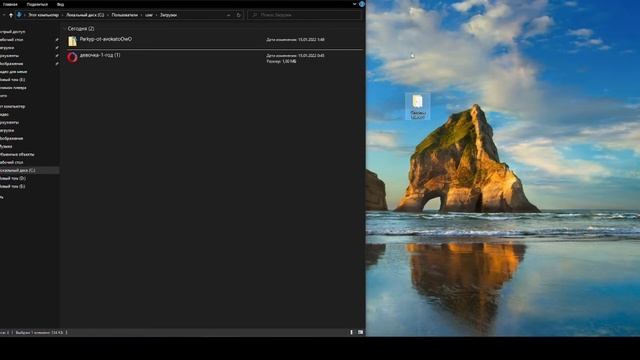Open the видео для мемов quick access folder
640x360 pixels.
coord(13,72)
